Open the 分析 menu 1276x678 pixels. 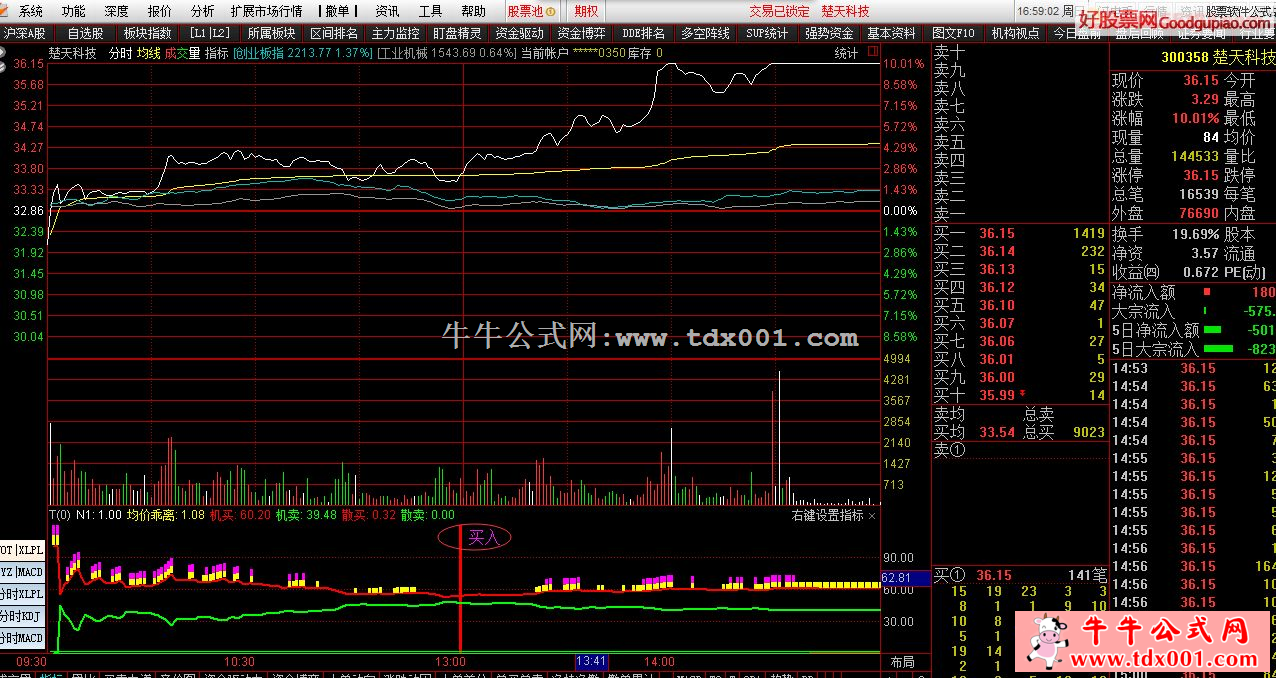point(202,11)
